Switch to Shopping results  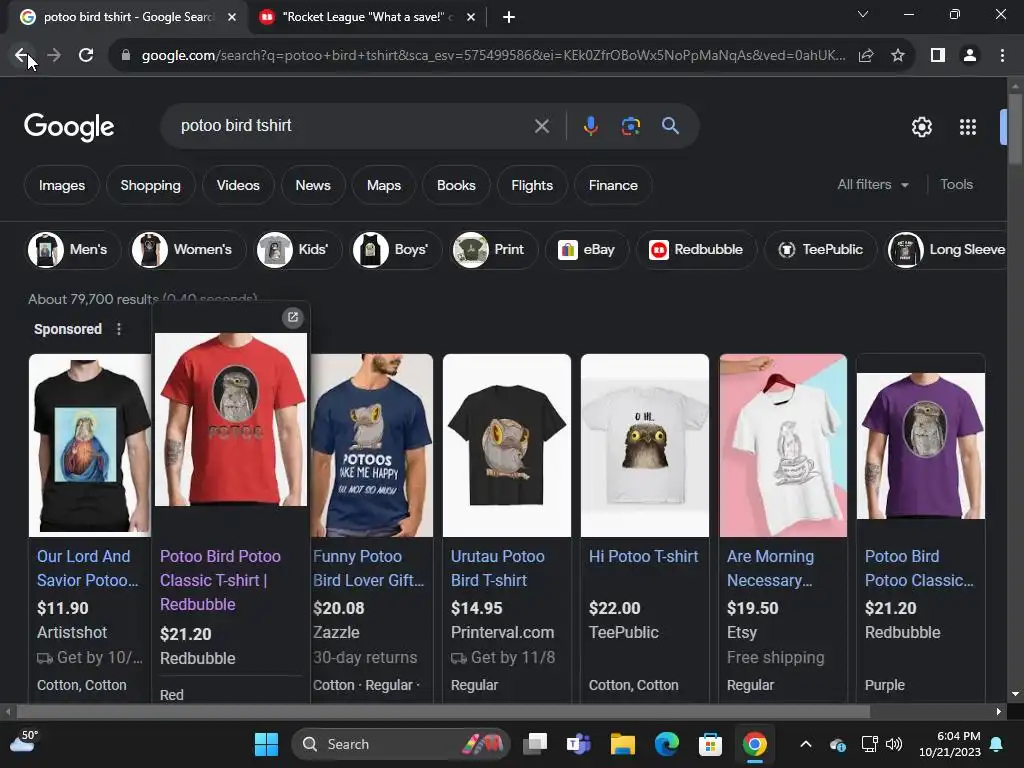[x=150, y=185]
